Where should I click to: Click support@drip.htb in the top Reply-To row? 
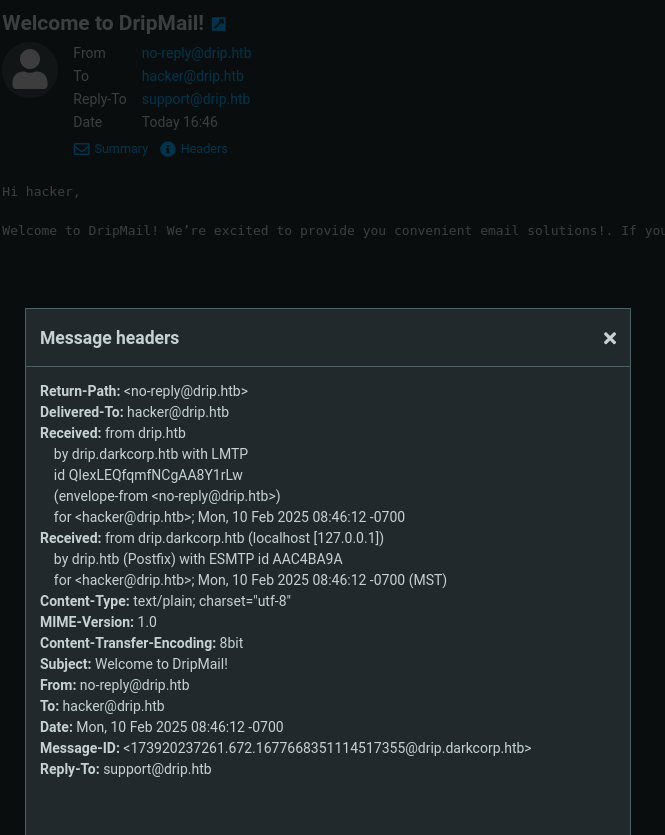pos(195,99)
